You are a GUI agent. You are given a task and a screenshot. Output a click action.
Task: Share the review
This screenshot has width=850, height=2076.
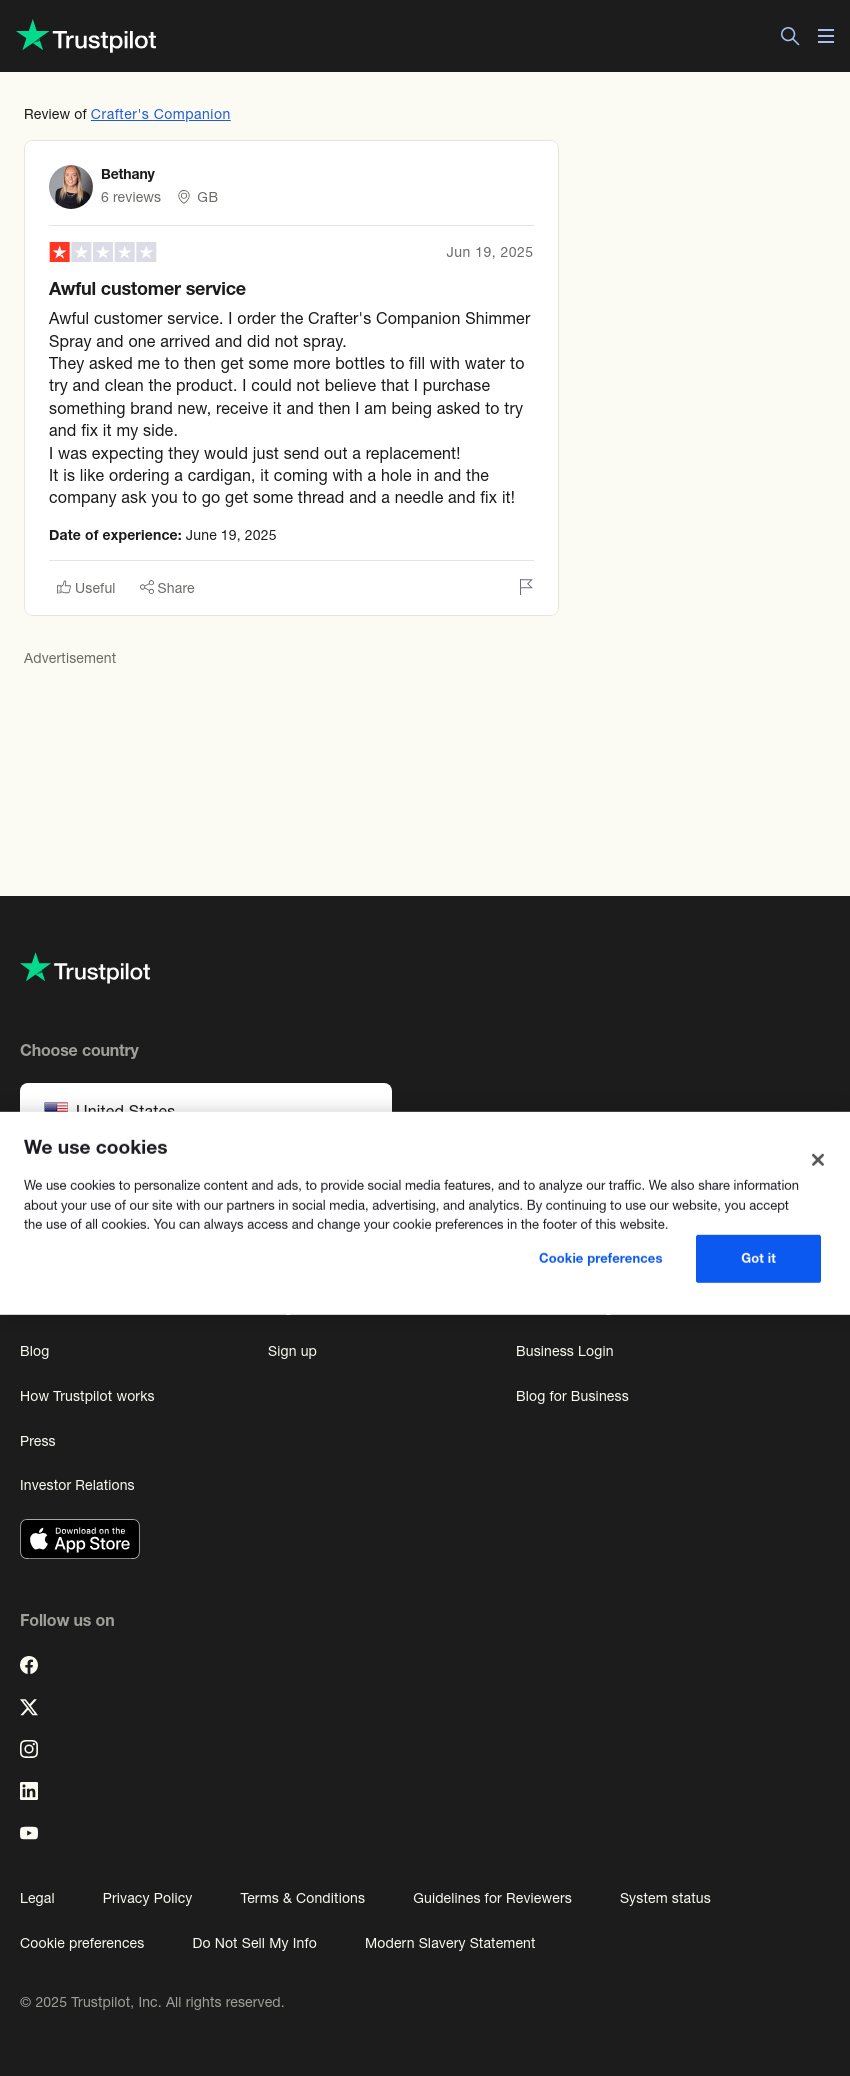coord(167,588)
